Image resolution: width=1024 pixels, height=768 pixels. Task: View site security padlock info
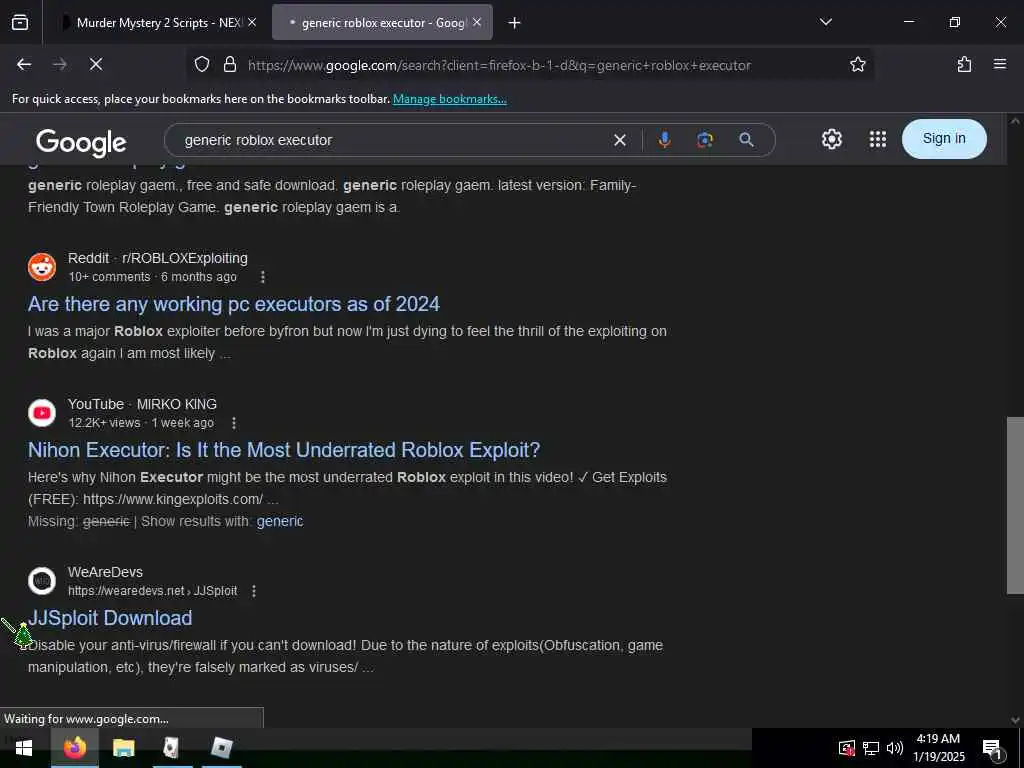point(229,64)
